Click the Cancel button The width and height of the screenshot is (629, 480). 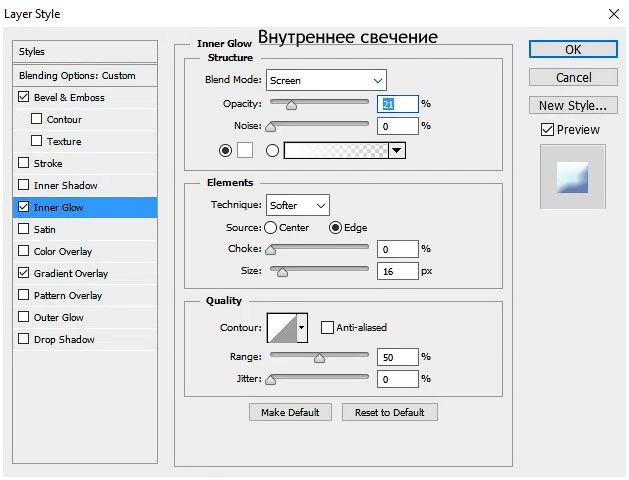point(573,77)
